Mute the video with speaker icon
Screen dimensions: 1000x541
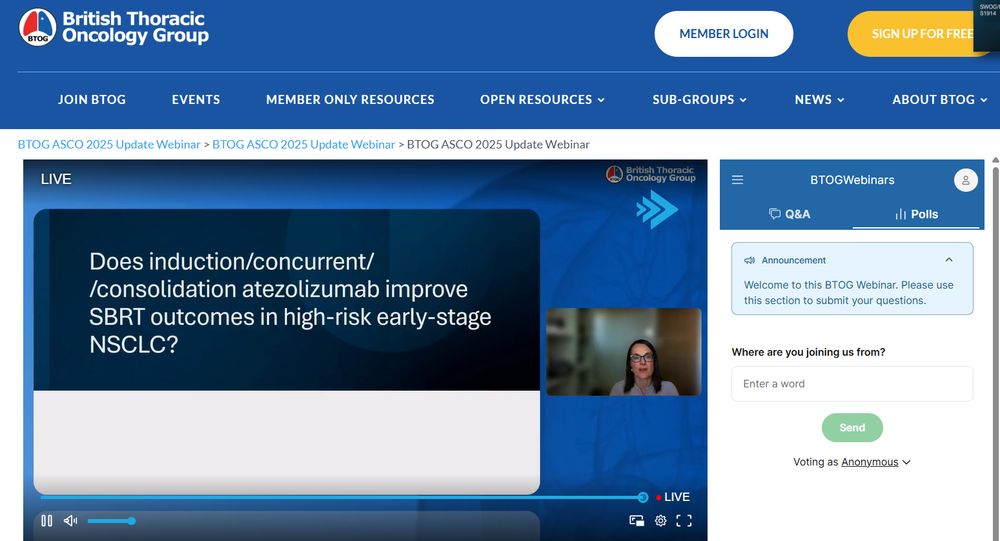pyautogui.click(x=70, y=521)
